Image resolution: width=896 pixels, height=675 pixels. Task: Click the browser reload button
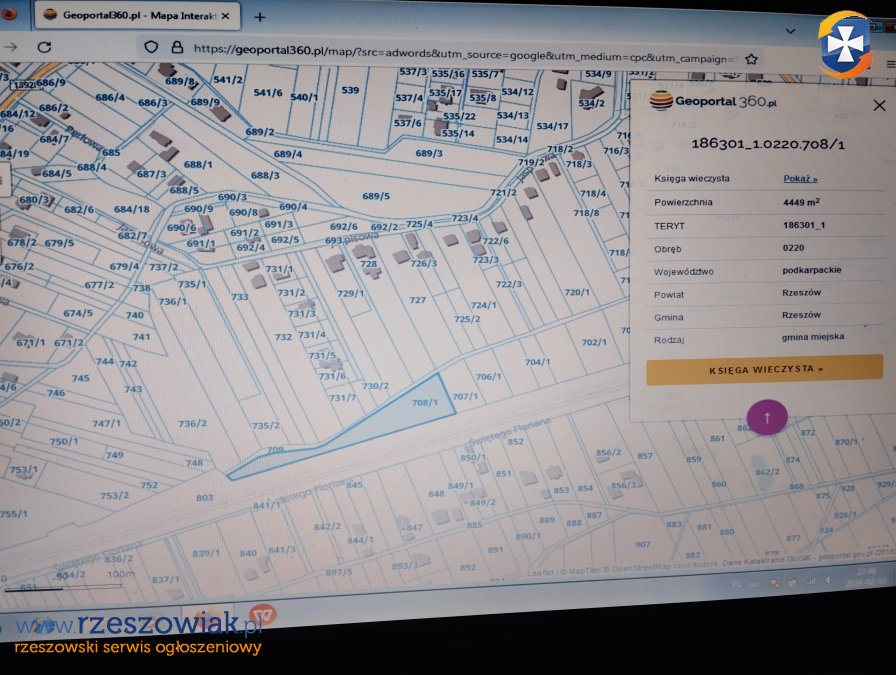pyautogui.click(x=44, y=47)
